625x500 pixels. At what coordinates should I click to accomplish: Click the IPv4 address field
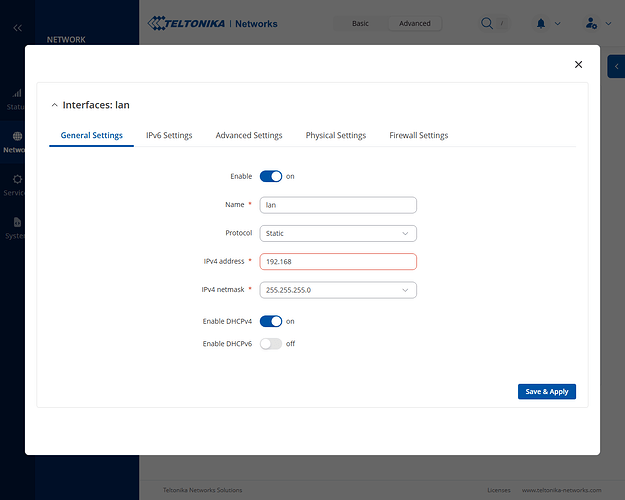338,262
